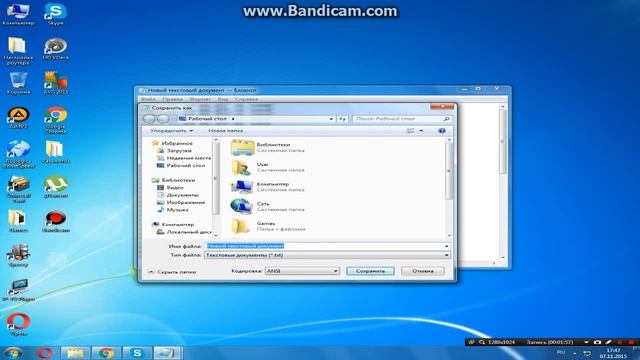Click the Skype taskbar button
Viewport: 640px width, 360px height.
coord(137,353)
